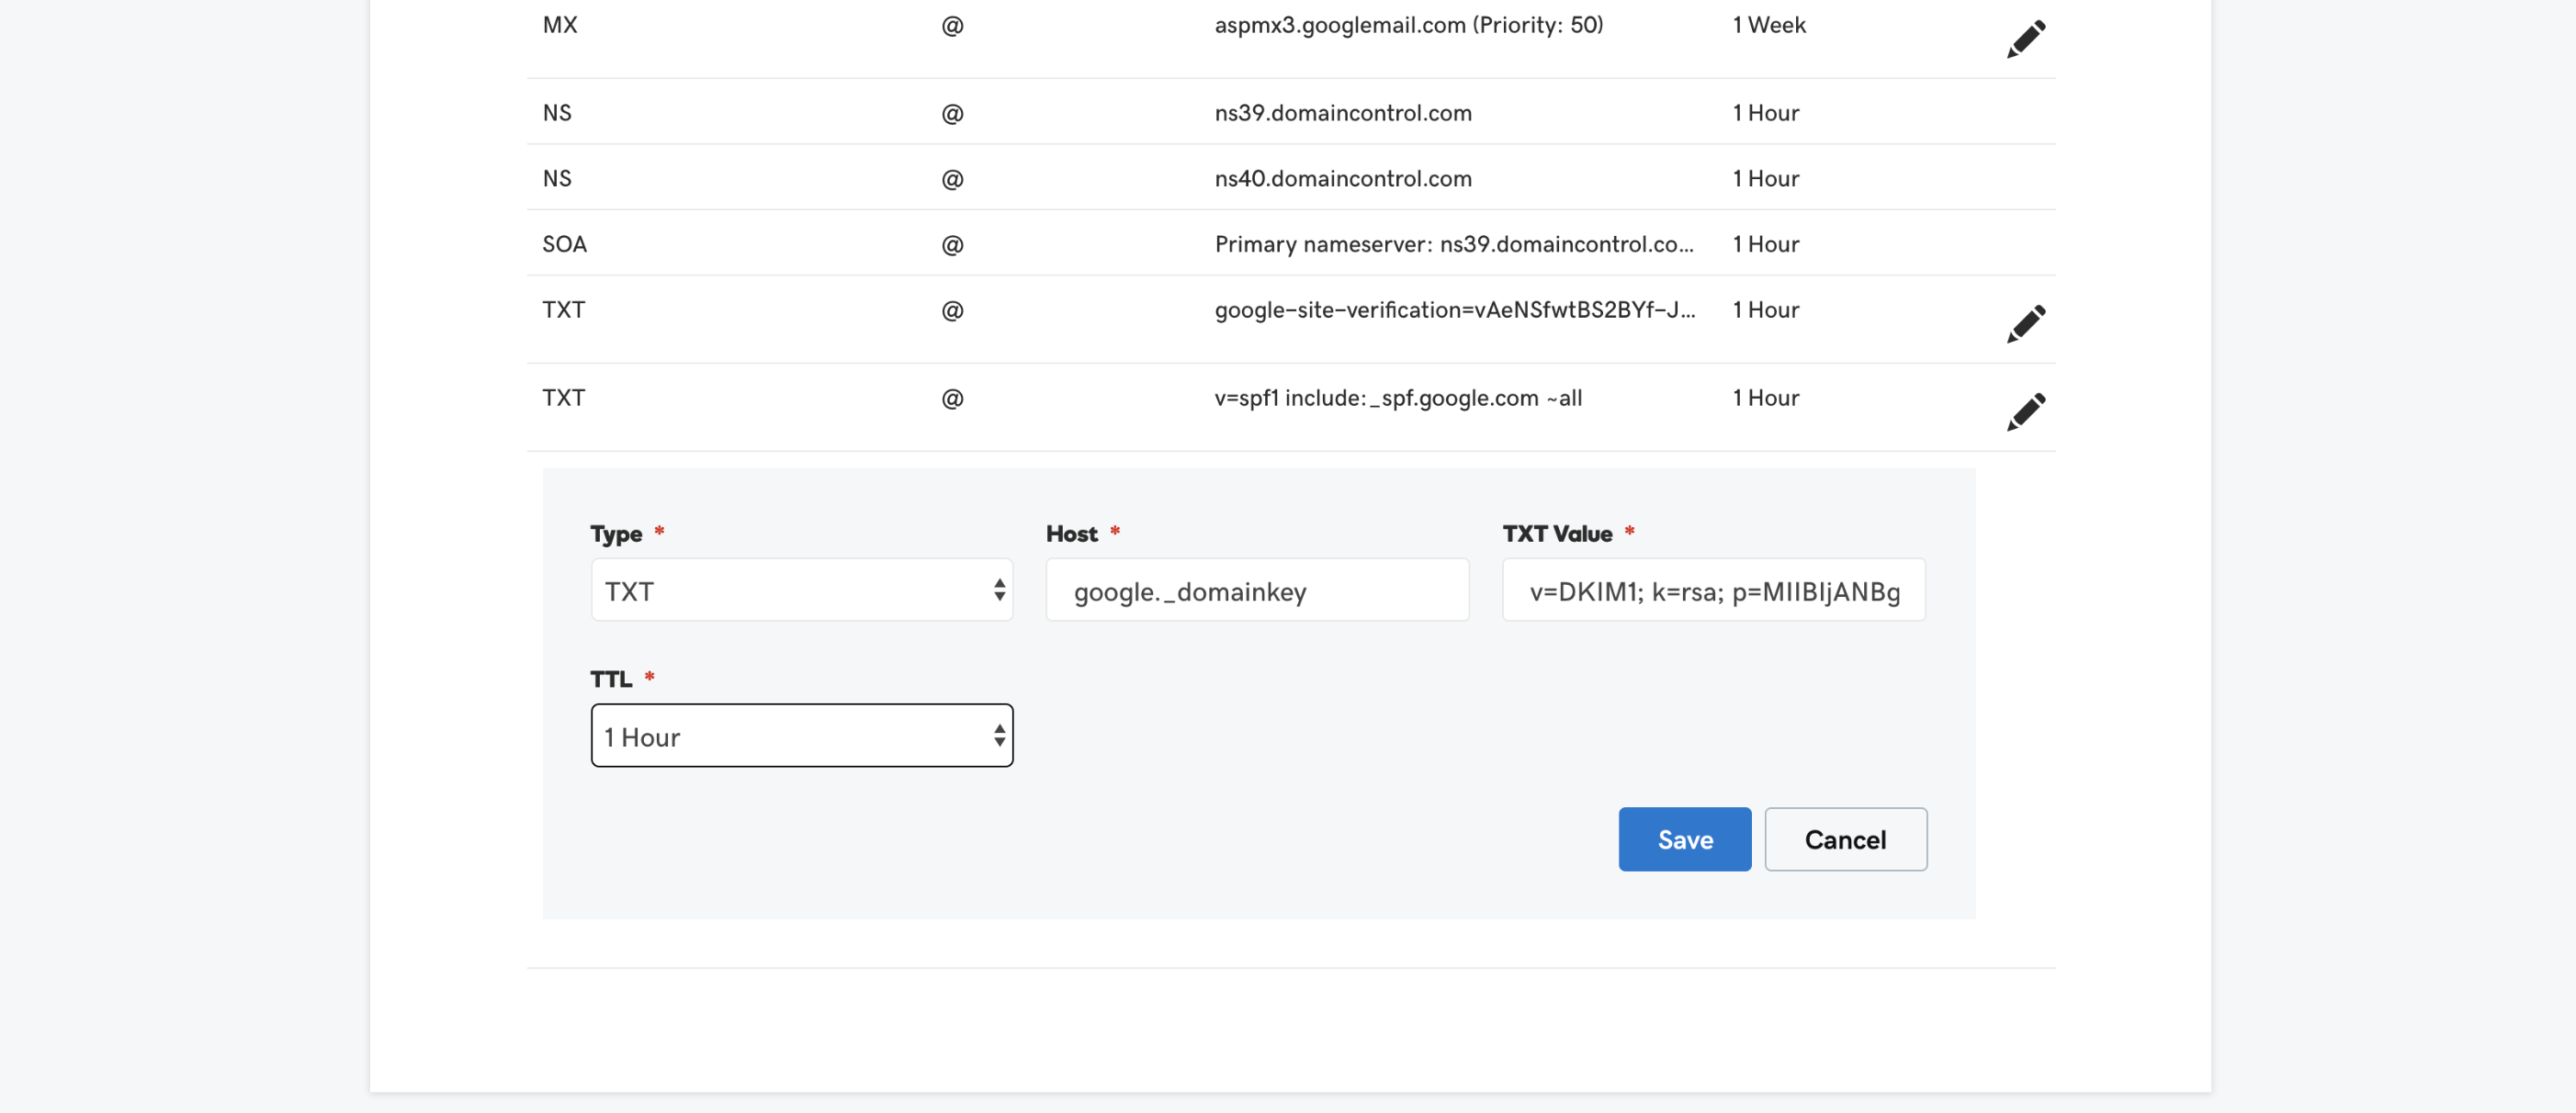2576x1113 pixels.
Task: Open the TTL dropdown showing 1 Hour
Action: pyautogui.click(x=801, y=736)
